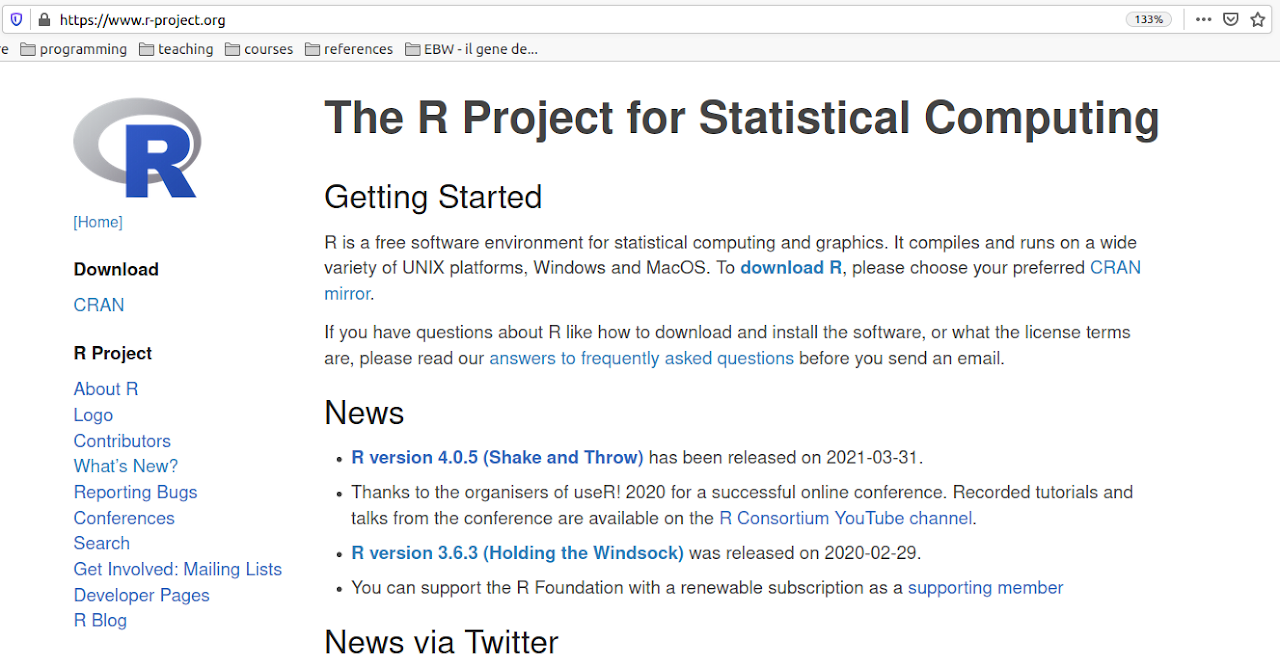This screenshot has width=1280, height=668.
Task: Open the "What's New?" sidebar entry
Action: pos(125,465)
